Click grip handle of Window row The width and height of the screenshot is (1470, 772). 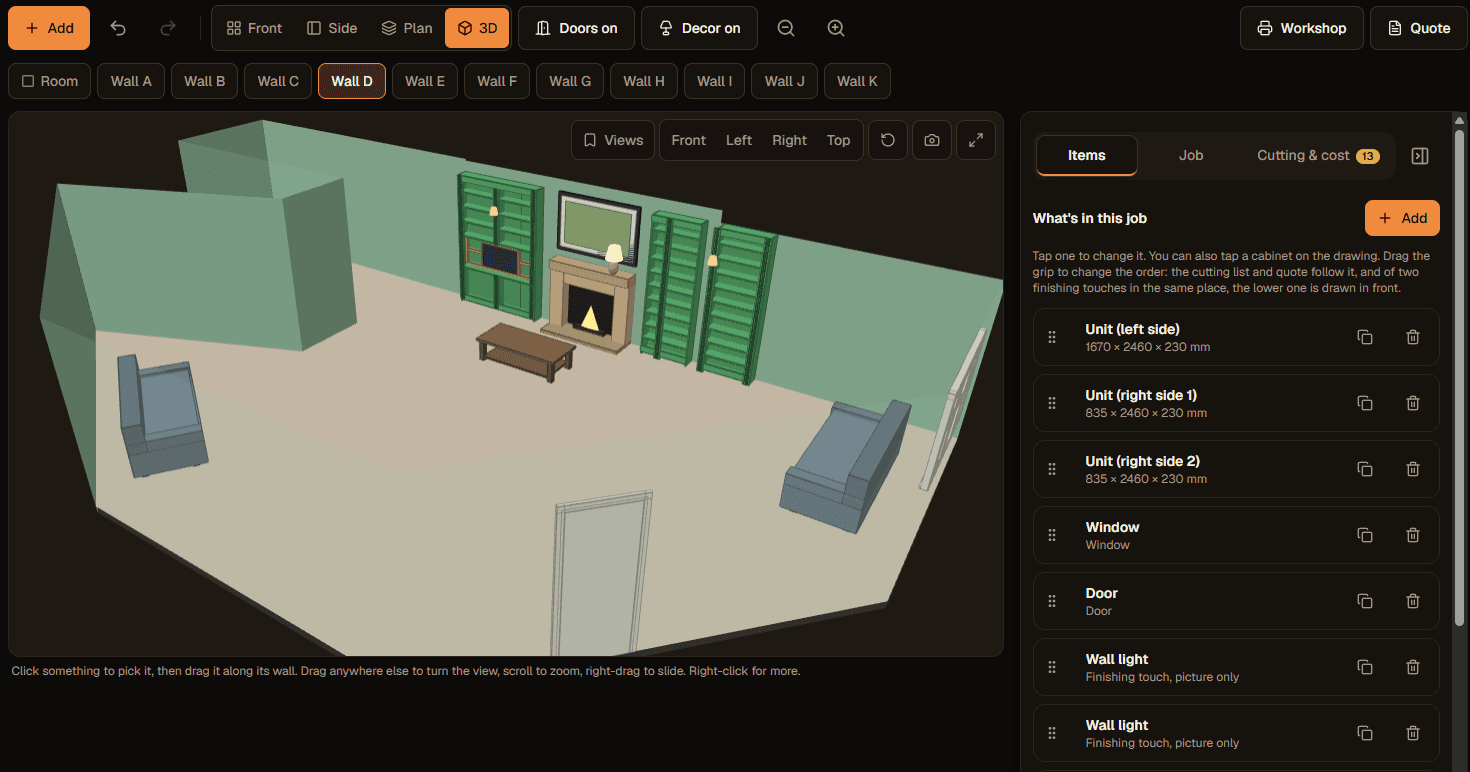[x=1052, y=535]
